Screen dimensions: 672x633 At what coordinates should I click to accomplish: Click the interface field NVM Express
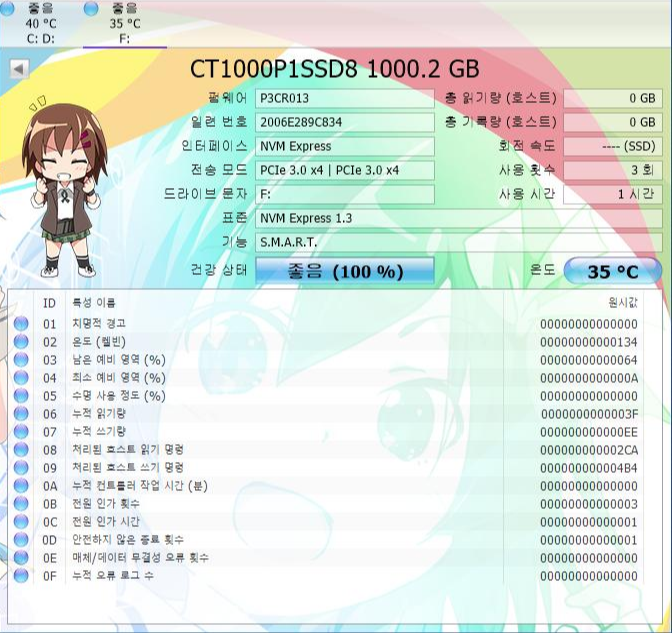pyautogui.click(x=345, y=146)
